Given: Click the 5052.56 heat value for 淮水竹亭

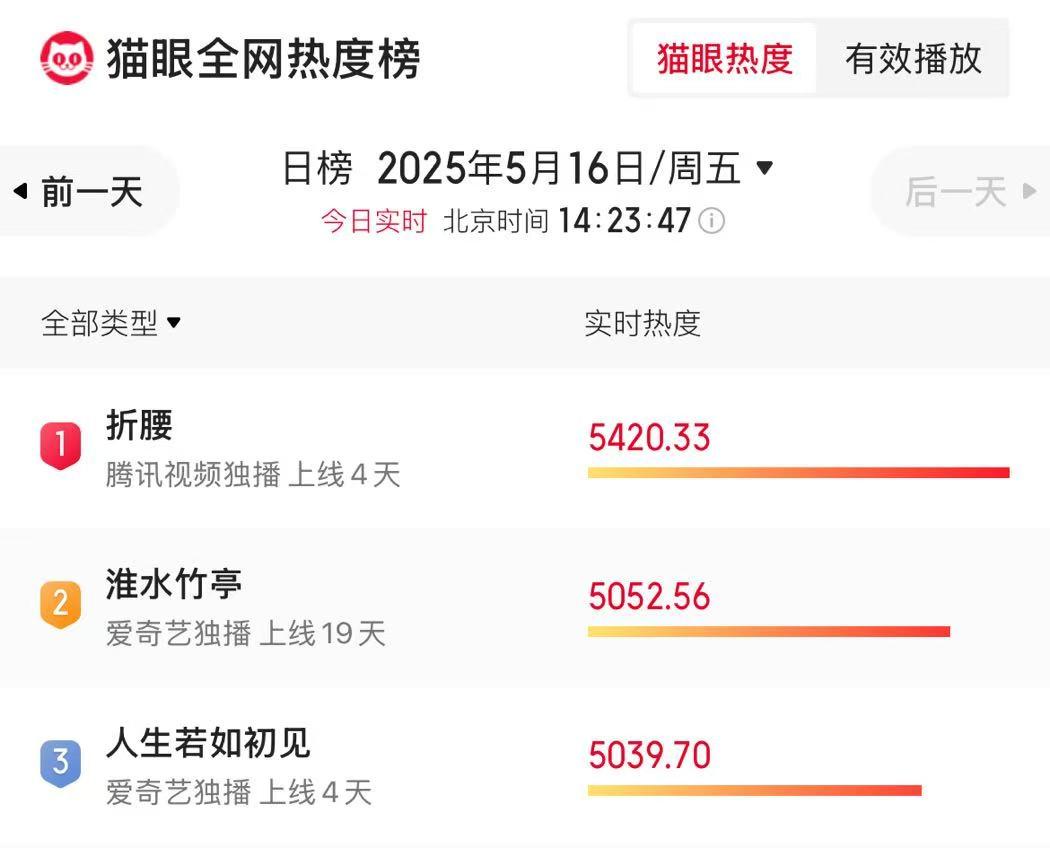Looking at the screenshot, I should [x=650, y=596].
